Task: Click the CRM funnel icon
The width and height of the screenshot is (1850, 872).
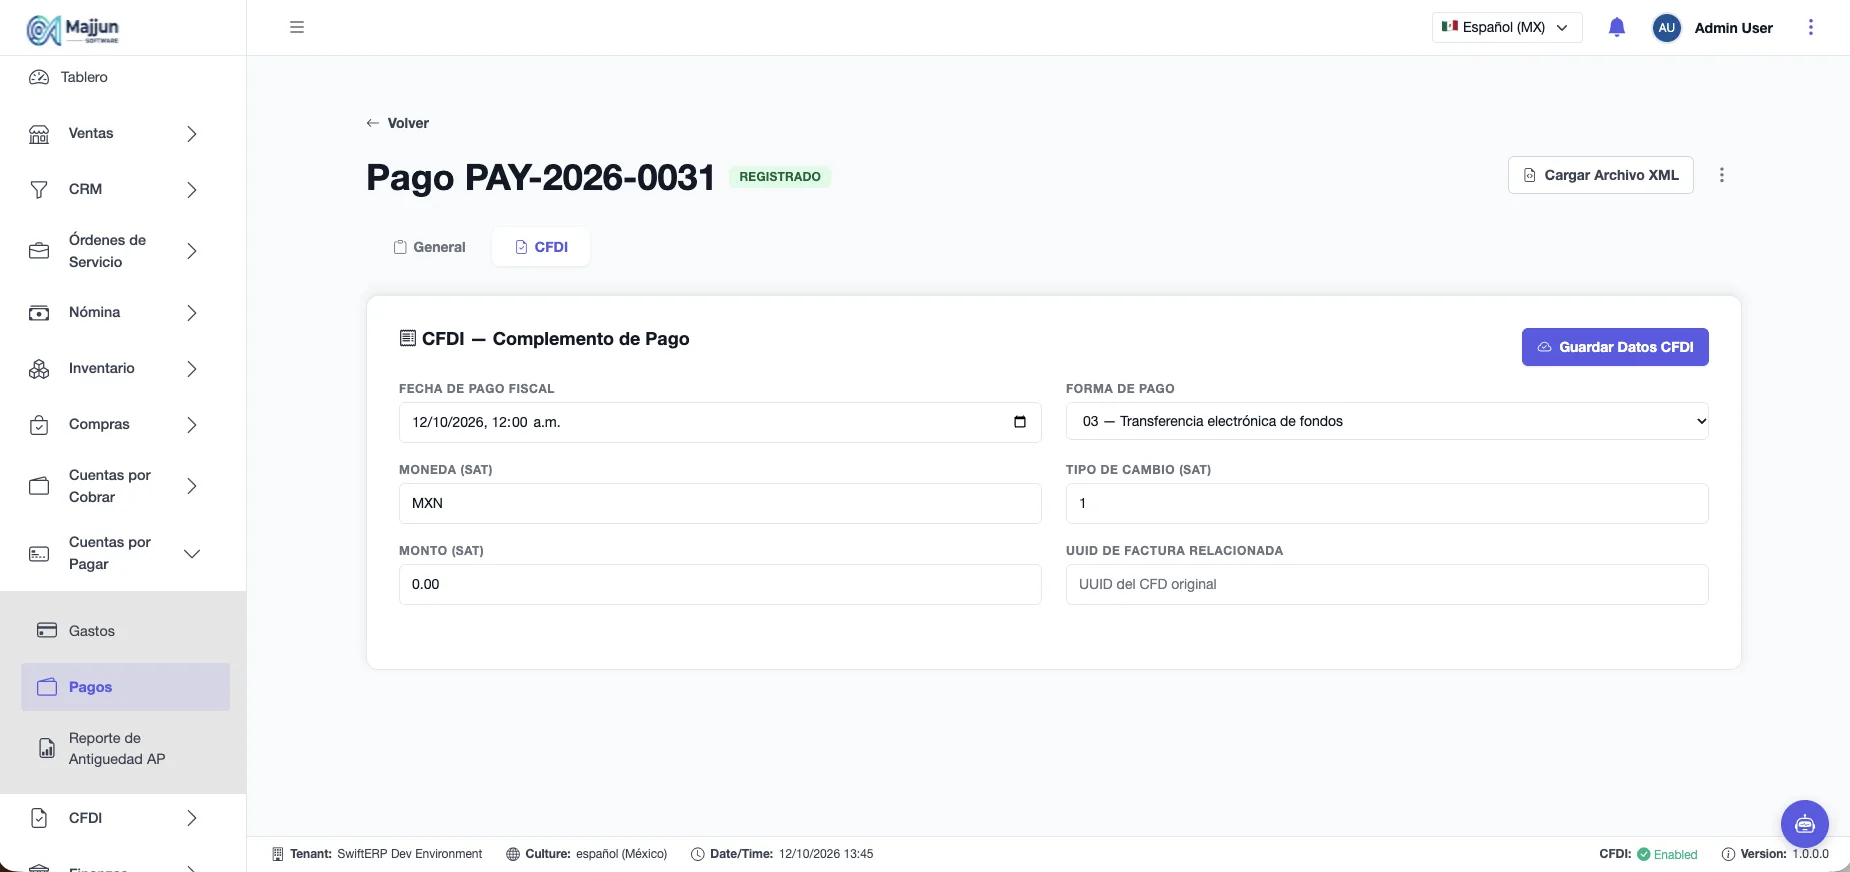Action: 39,190
